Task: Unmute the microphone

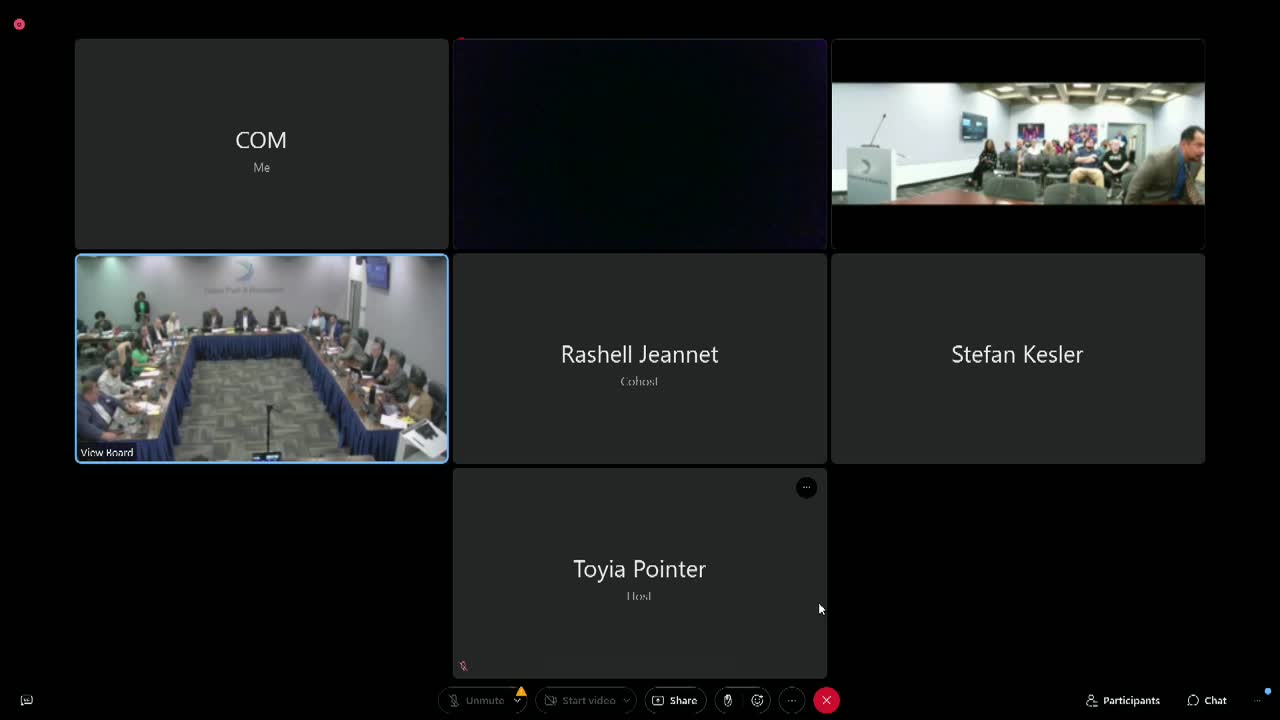Action: point(477,700)
